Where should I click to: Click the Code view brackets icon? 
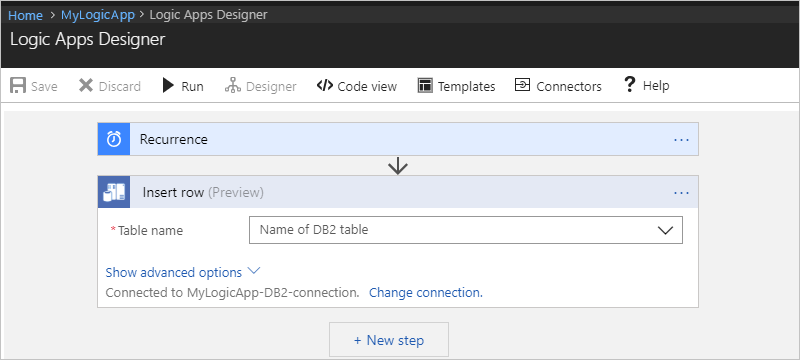pos(324,85)
